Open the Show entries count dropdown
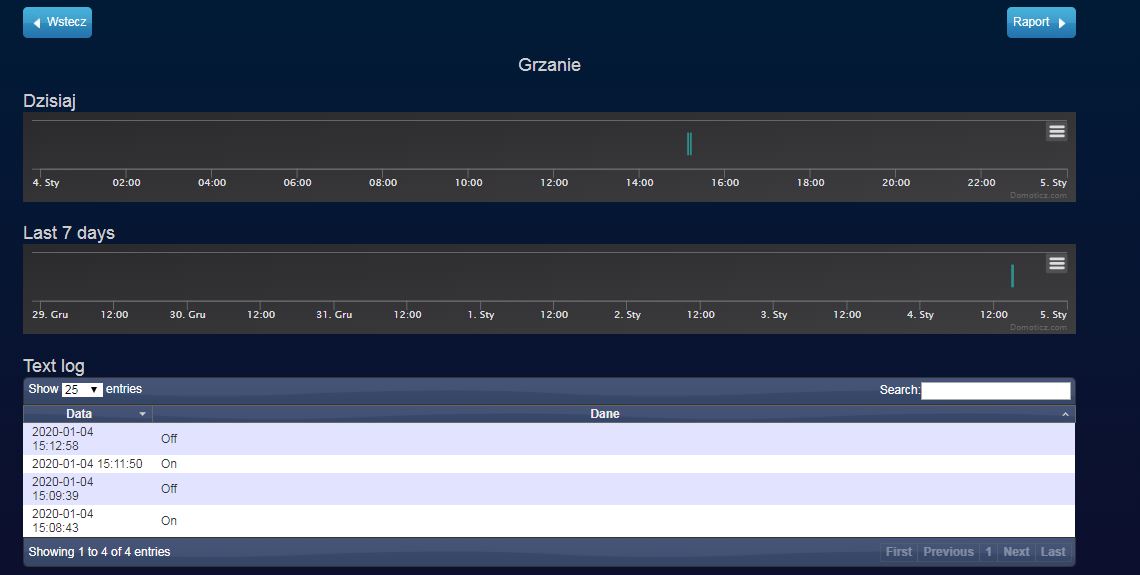1140x575 pixels. (82, 390)
